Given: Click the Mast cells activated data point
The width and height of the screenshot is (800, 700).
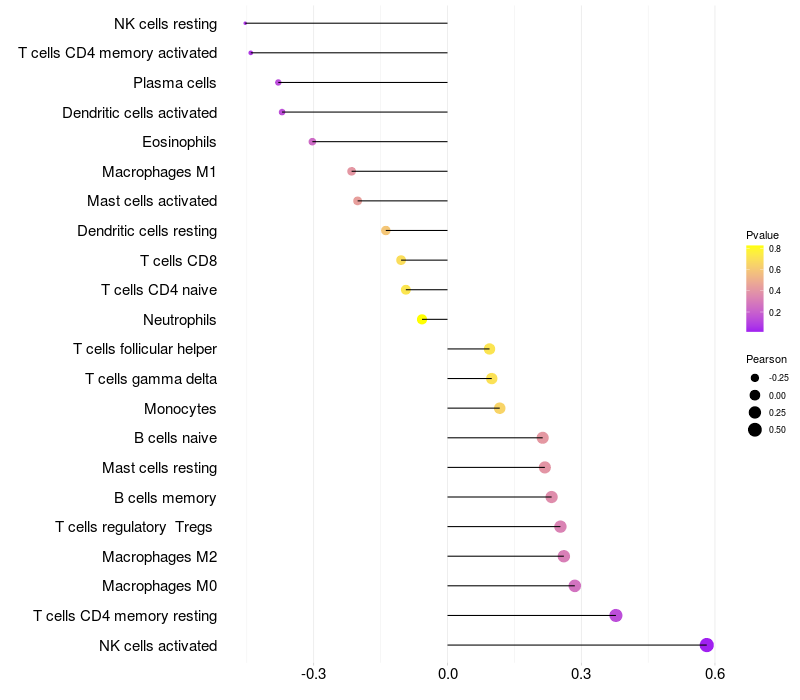Looking at the screenshot, I should 358,201.
